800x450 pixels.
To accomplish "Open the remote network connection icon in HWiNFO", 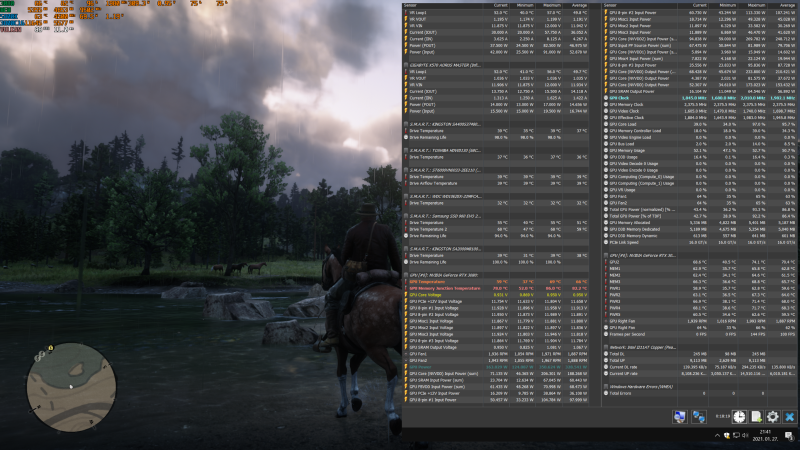I will [698, 417].
